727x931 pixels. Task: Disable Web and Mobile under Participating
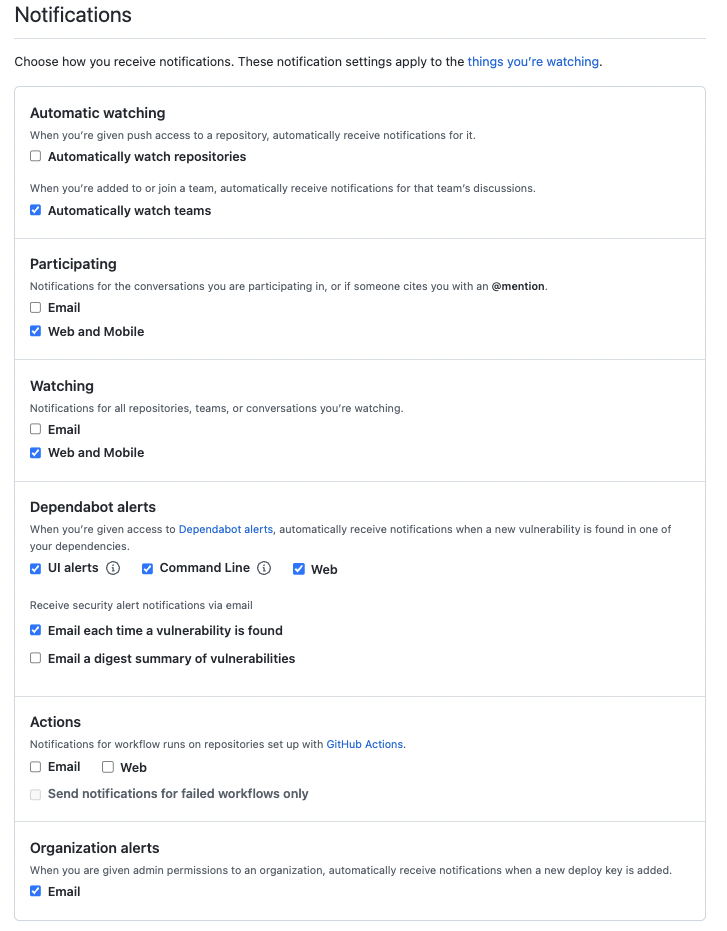coord(35,331)
